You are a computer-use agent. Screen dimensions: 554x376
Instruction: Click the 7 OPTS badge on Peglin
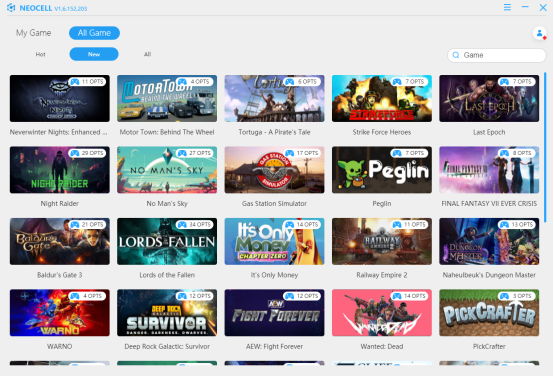click(409, 153)
